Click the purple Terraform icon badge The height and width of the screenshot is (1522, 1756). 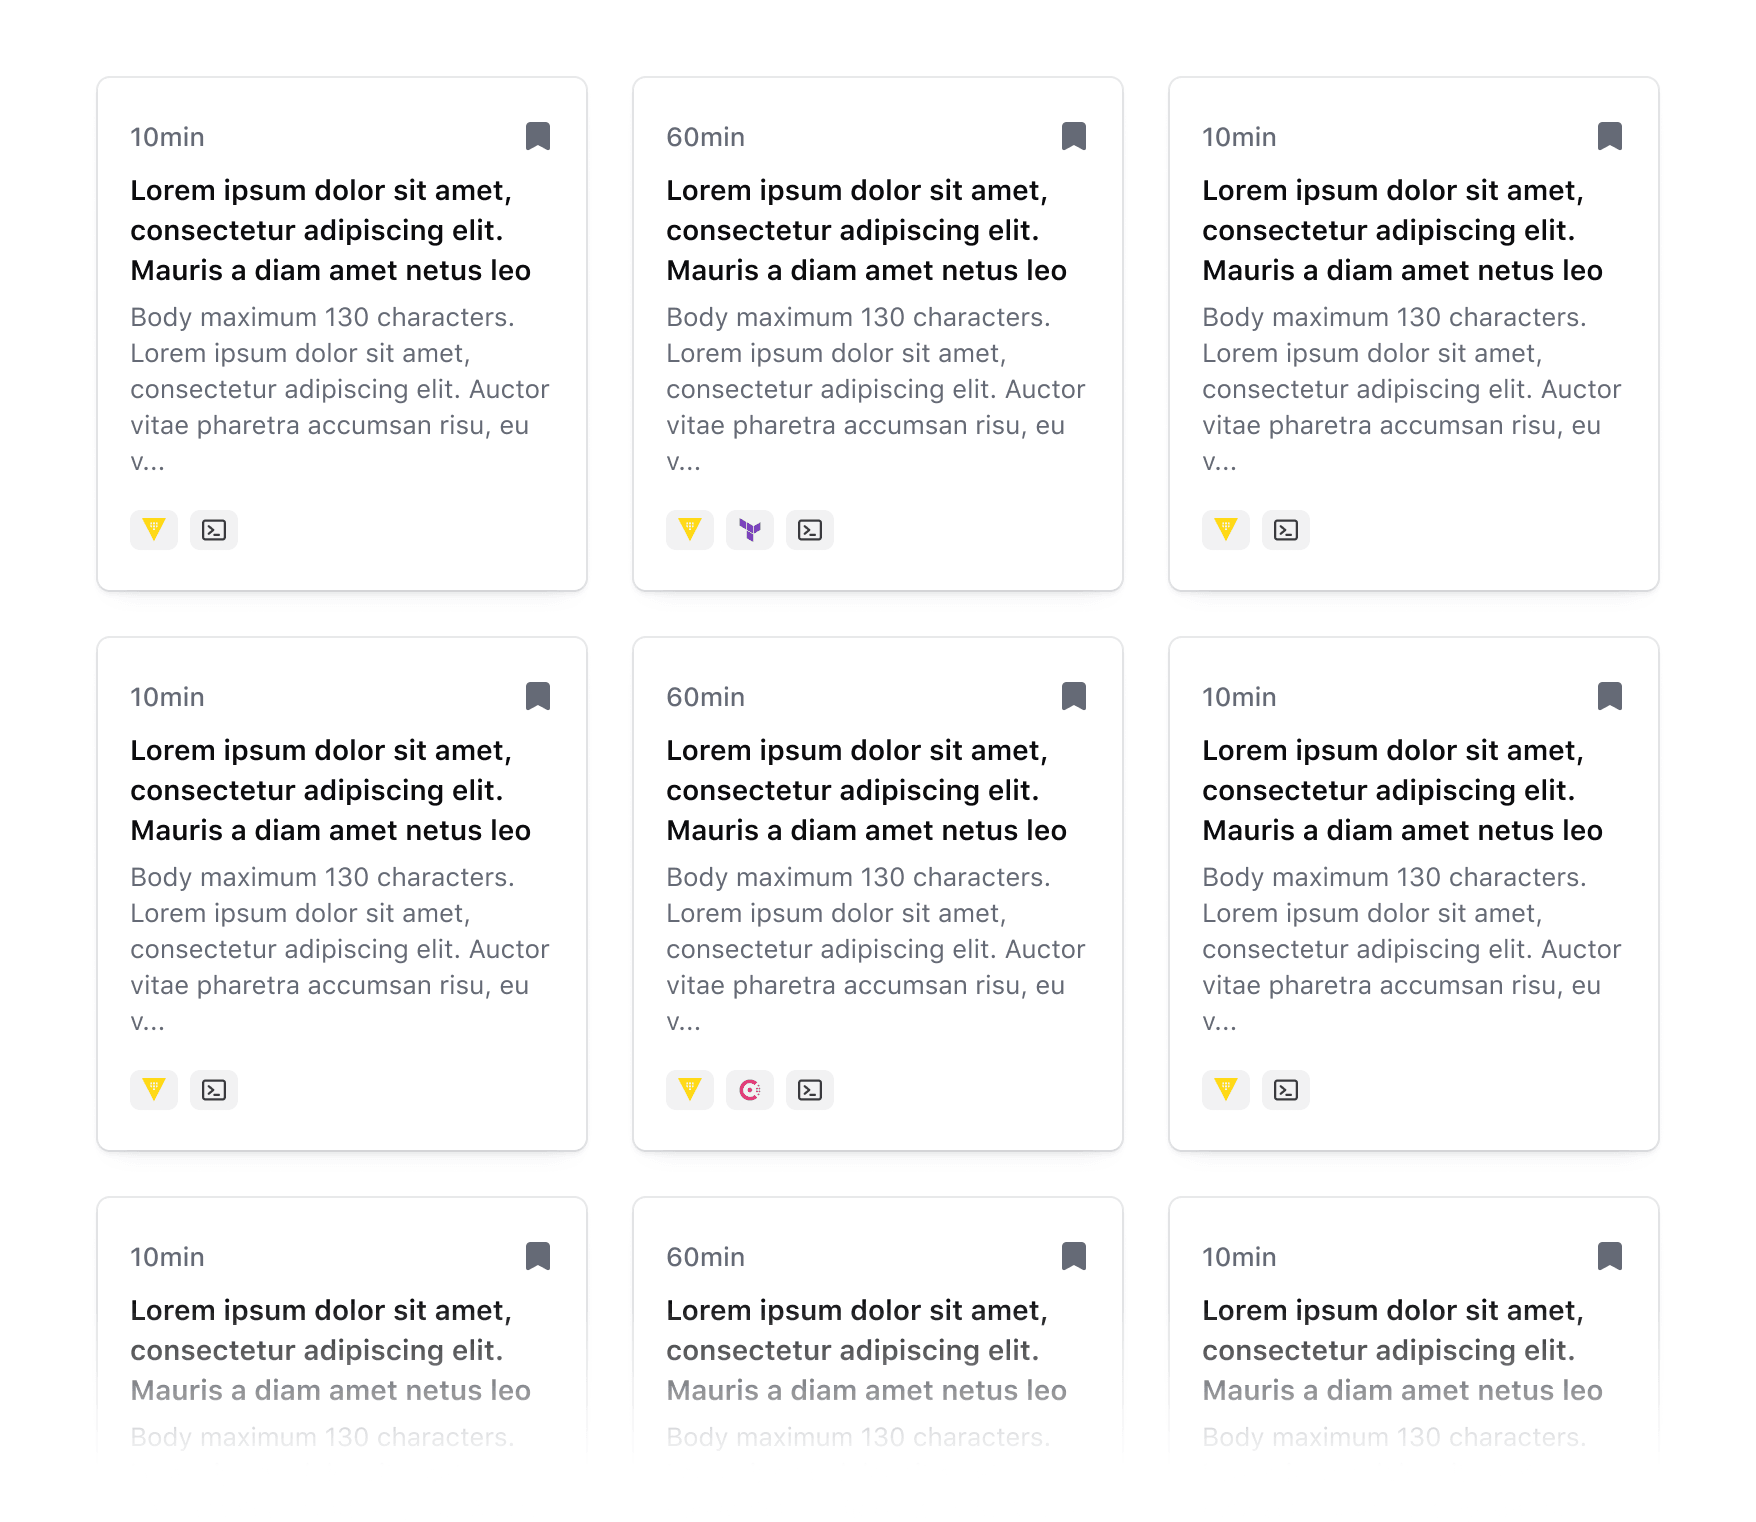pyautogui.click(x=750, y=530)
